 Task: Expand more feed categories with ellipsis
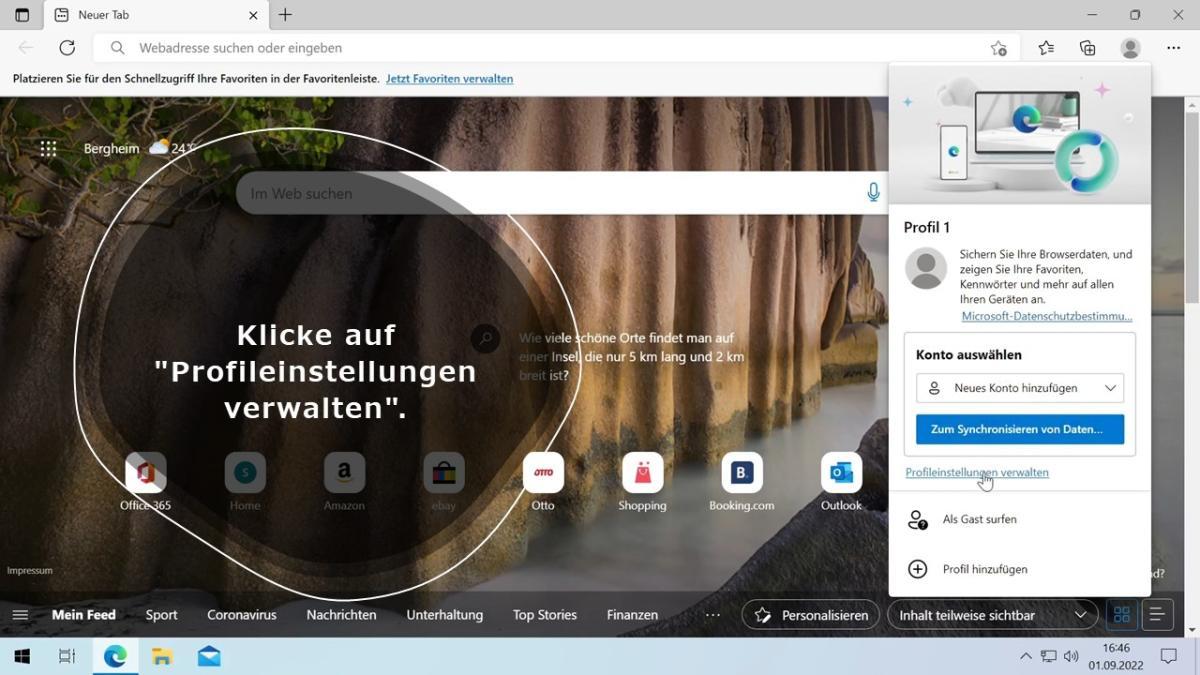[x=712, y=615]
